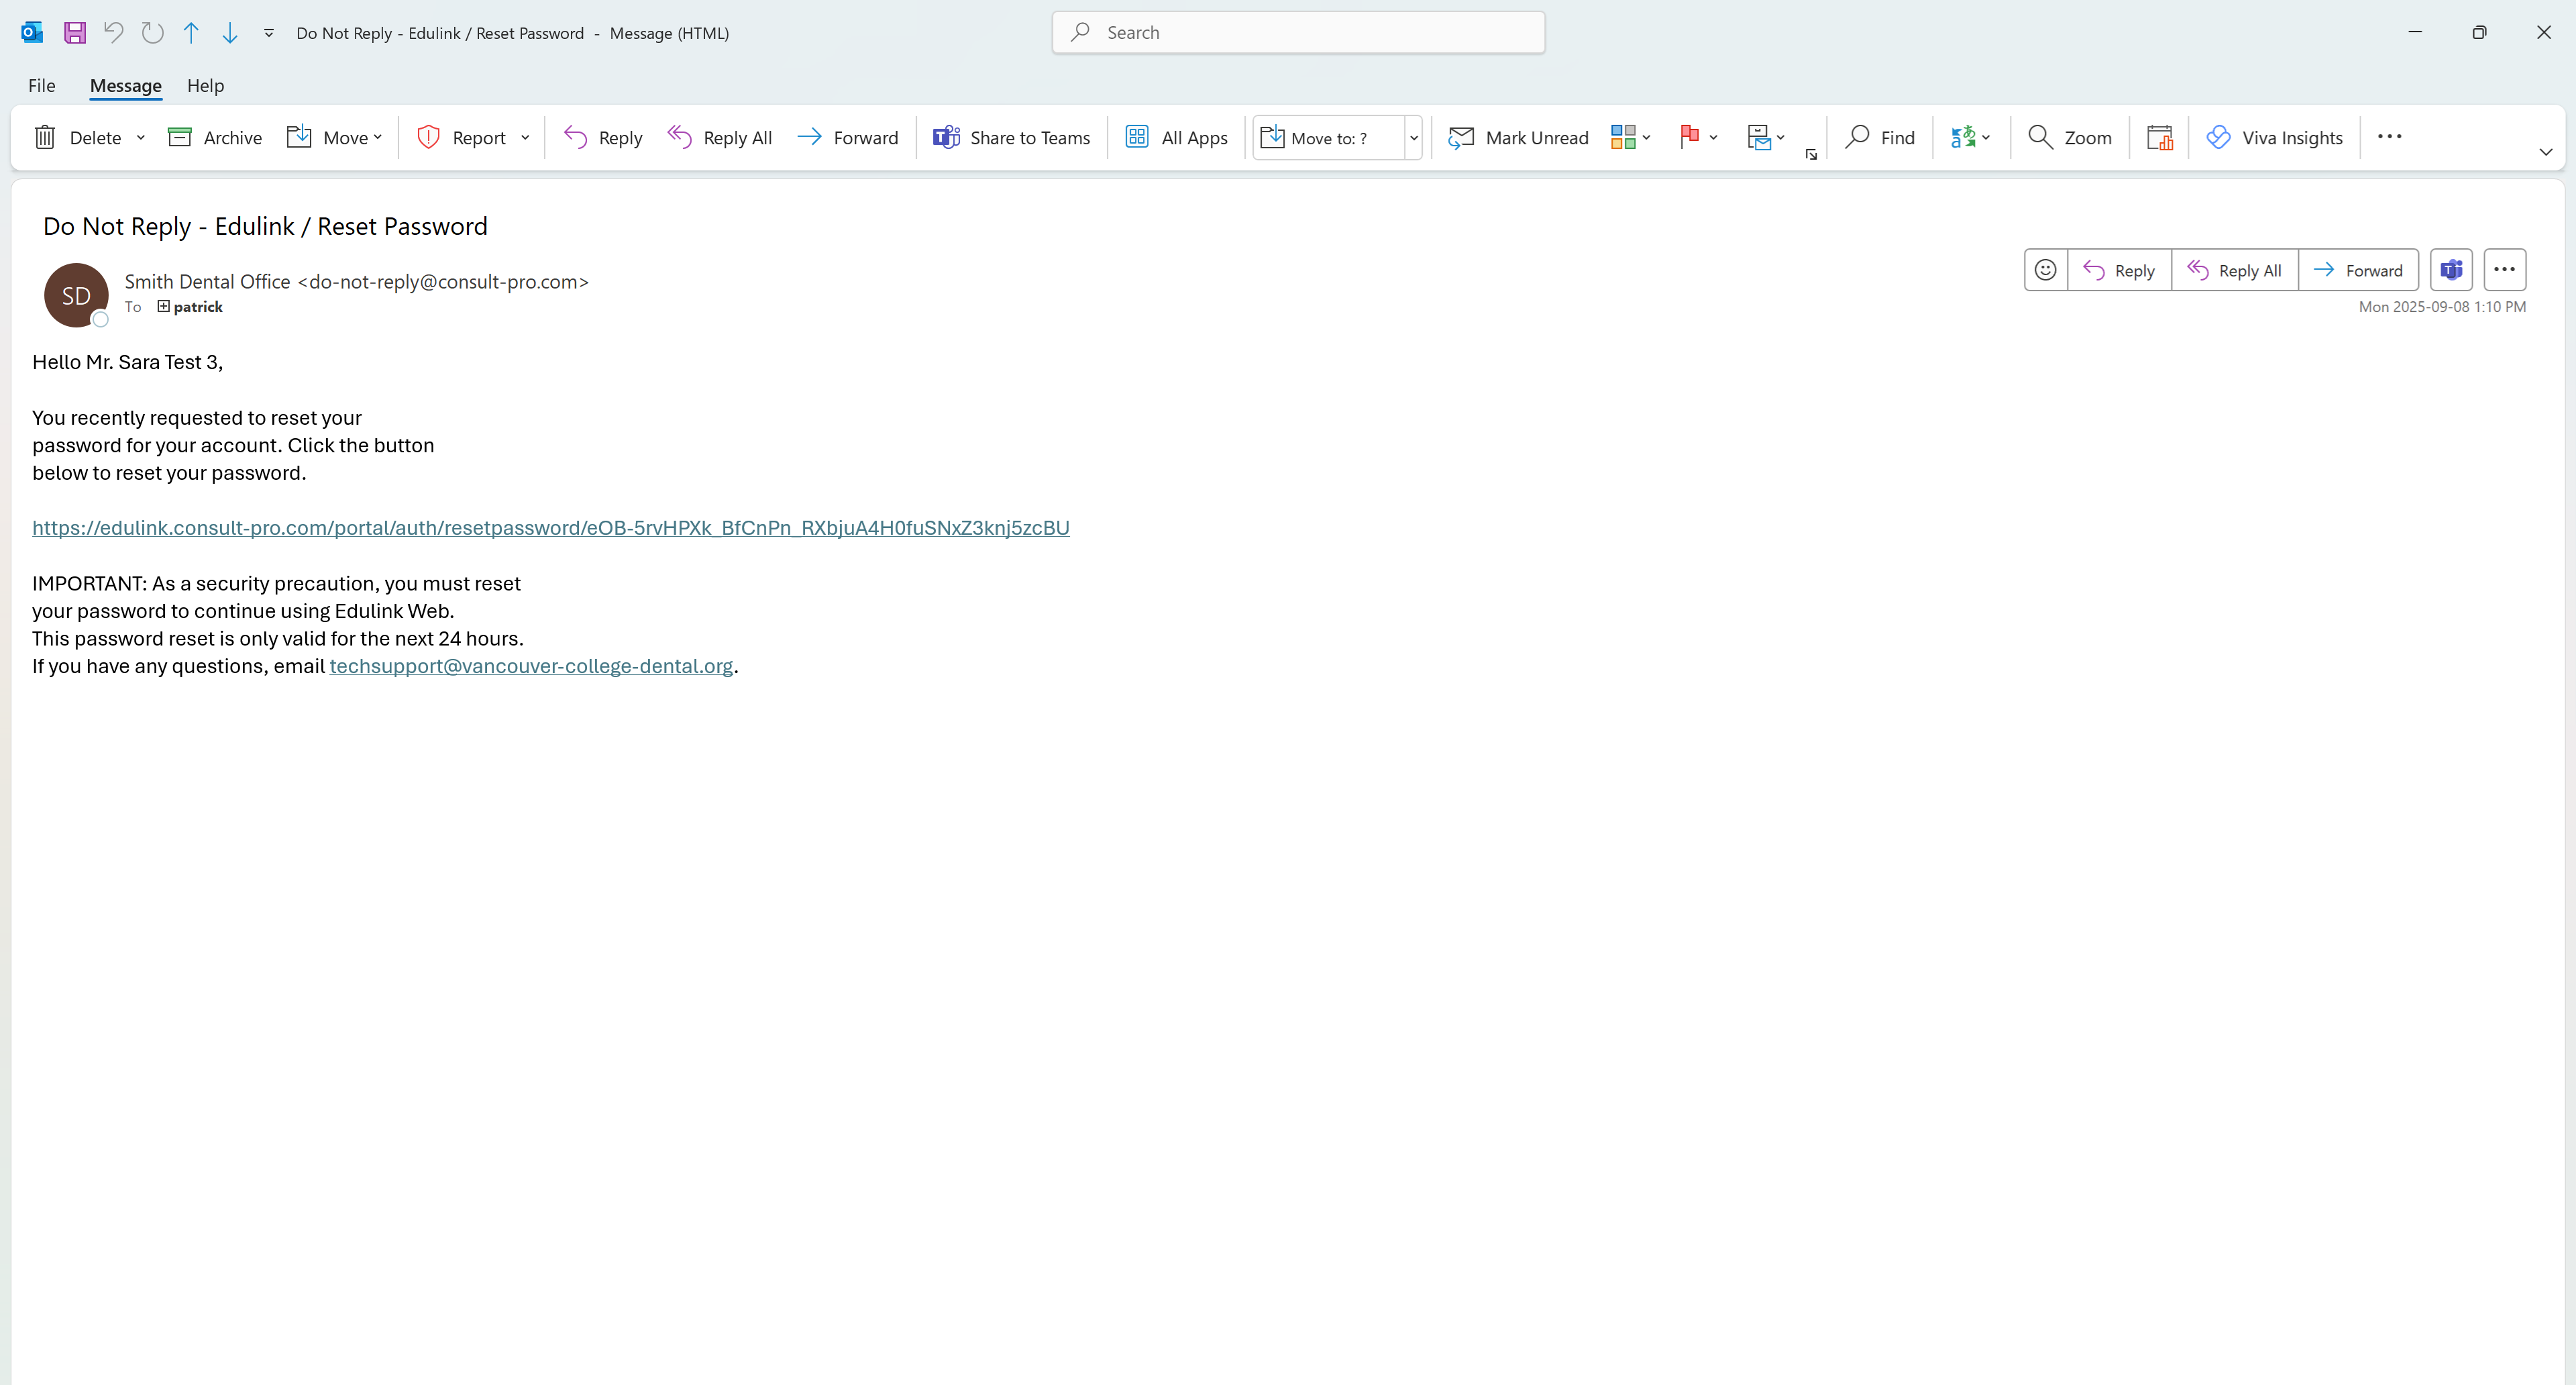Open the Translate icon dropdown
Image resolution: width=2576 pixels, height=1385 pixels.
(x=1970, y=137)
